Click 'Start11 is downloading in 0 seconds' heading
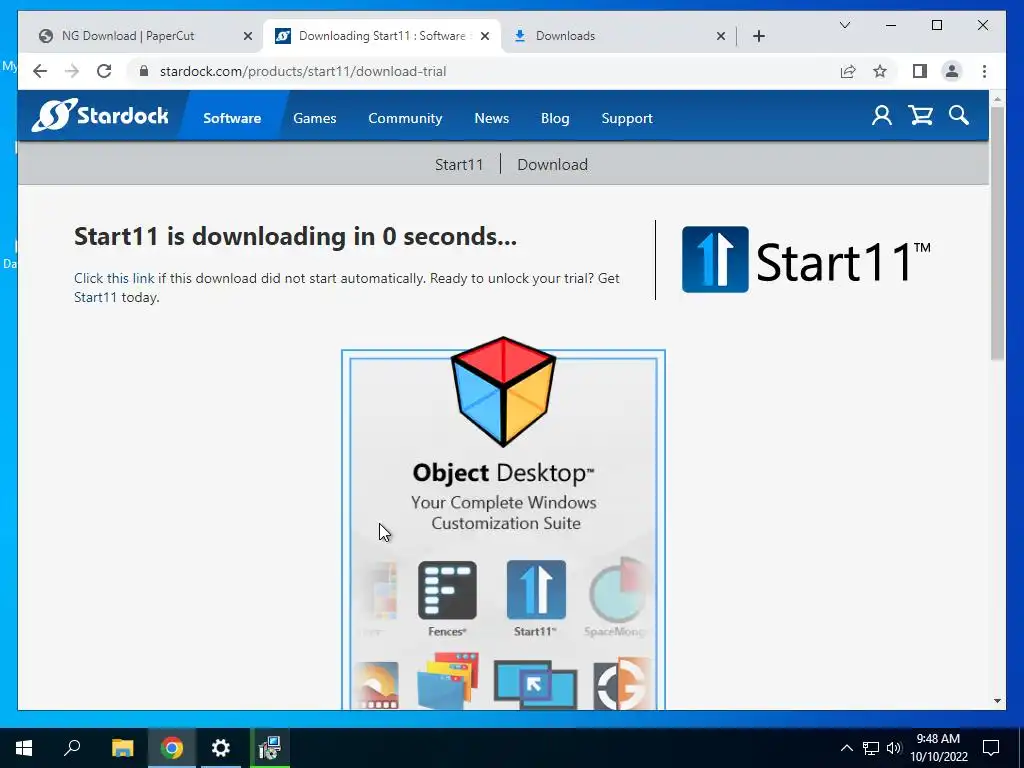Image resolution: width=1024 pixels, height=768 pixels. tap(295, 236)
